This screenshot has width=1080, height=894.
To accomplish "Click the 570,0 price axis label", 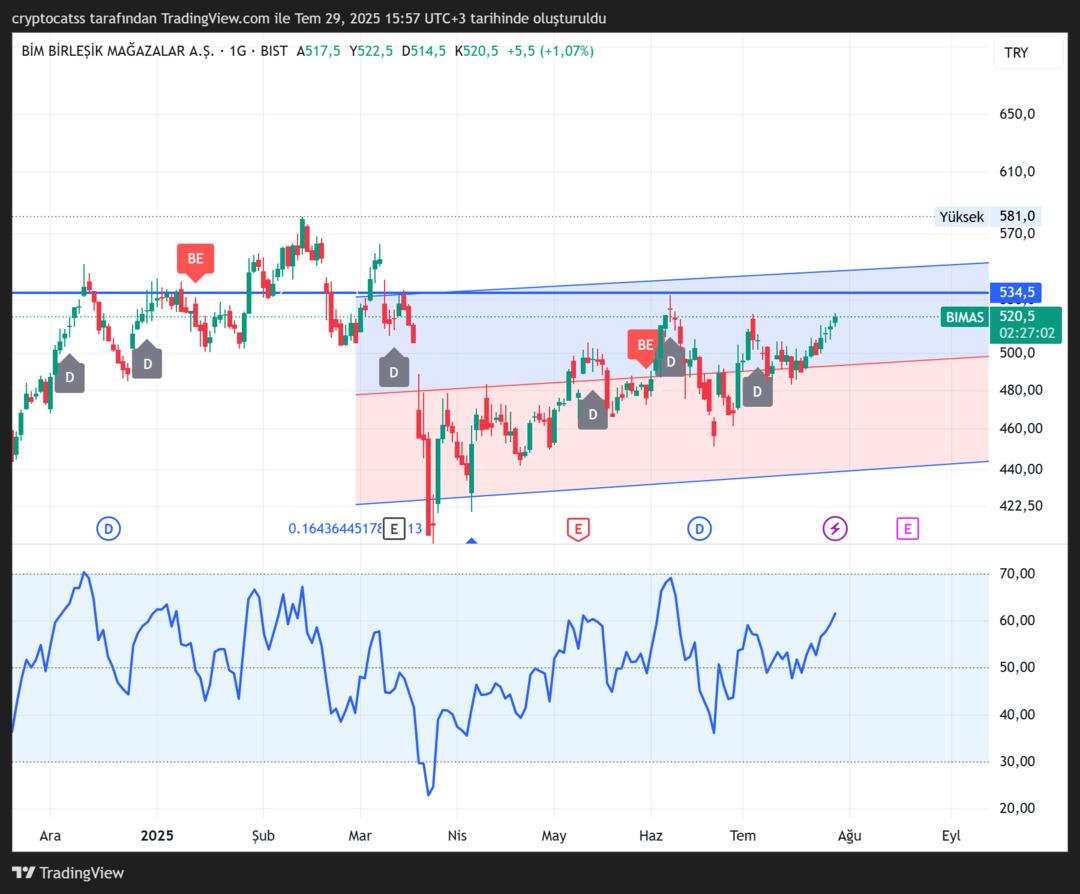I will click(x=1017, y=233).
